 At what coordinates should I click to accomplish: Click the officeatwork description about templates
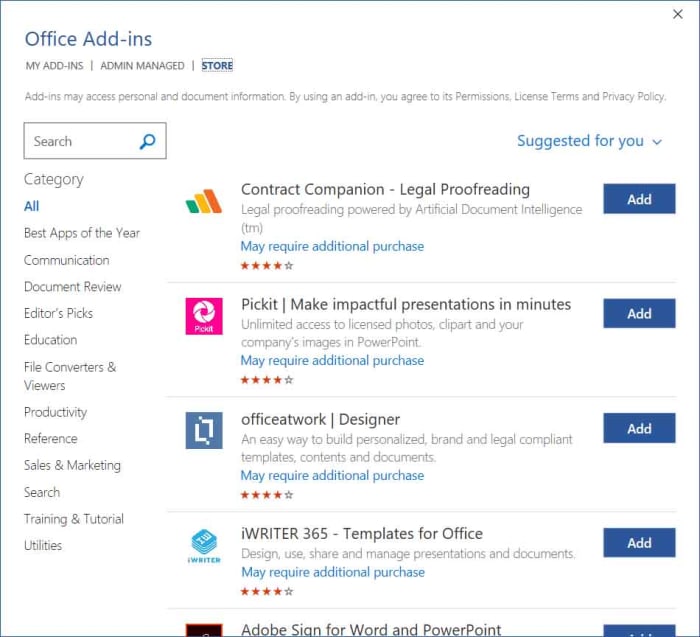(407, 448)
